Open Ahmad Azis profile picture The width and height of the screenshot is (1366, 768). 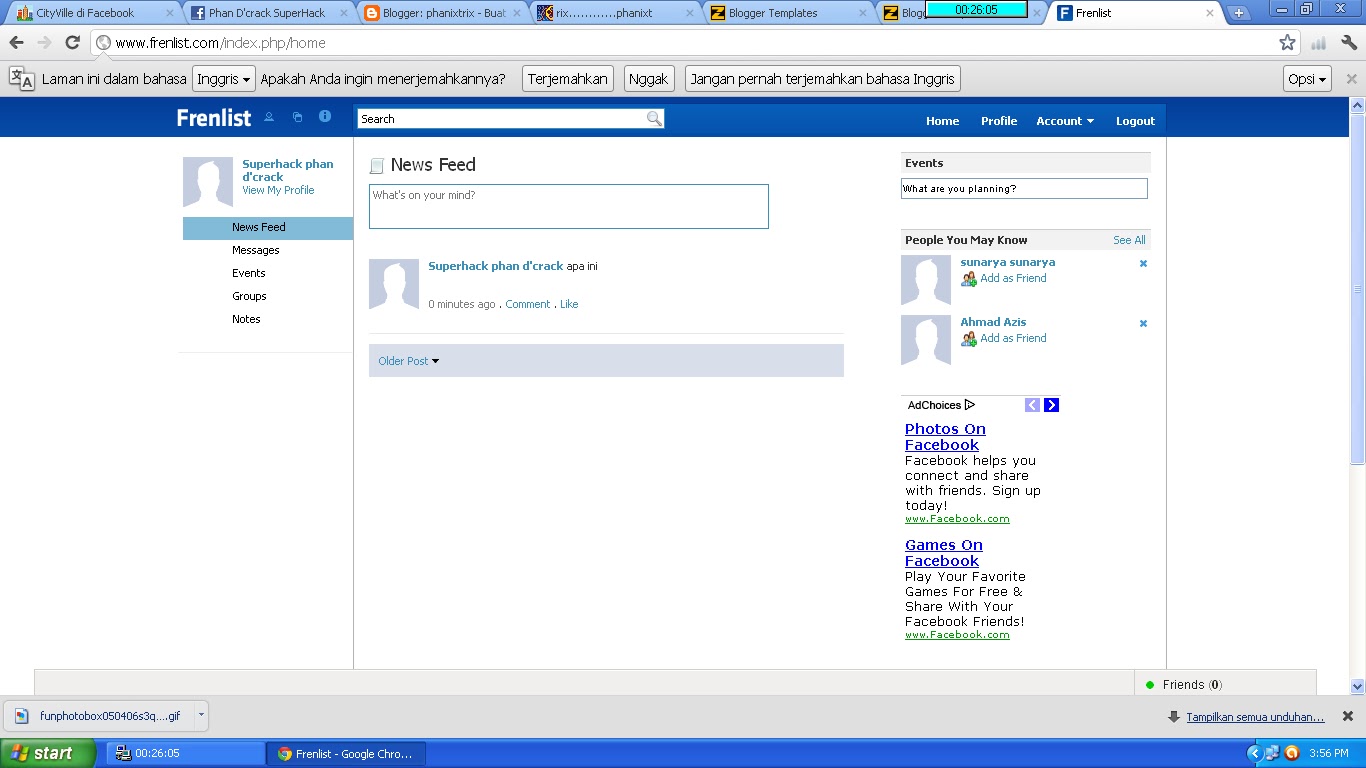click(926, 340)
